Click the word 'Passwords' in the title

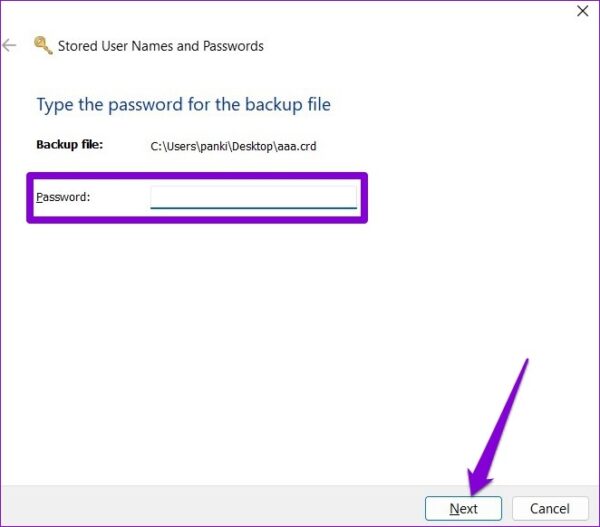tap(233, 46)
